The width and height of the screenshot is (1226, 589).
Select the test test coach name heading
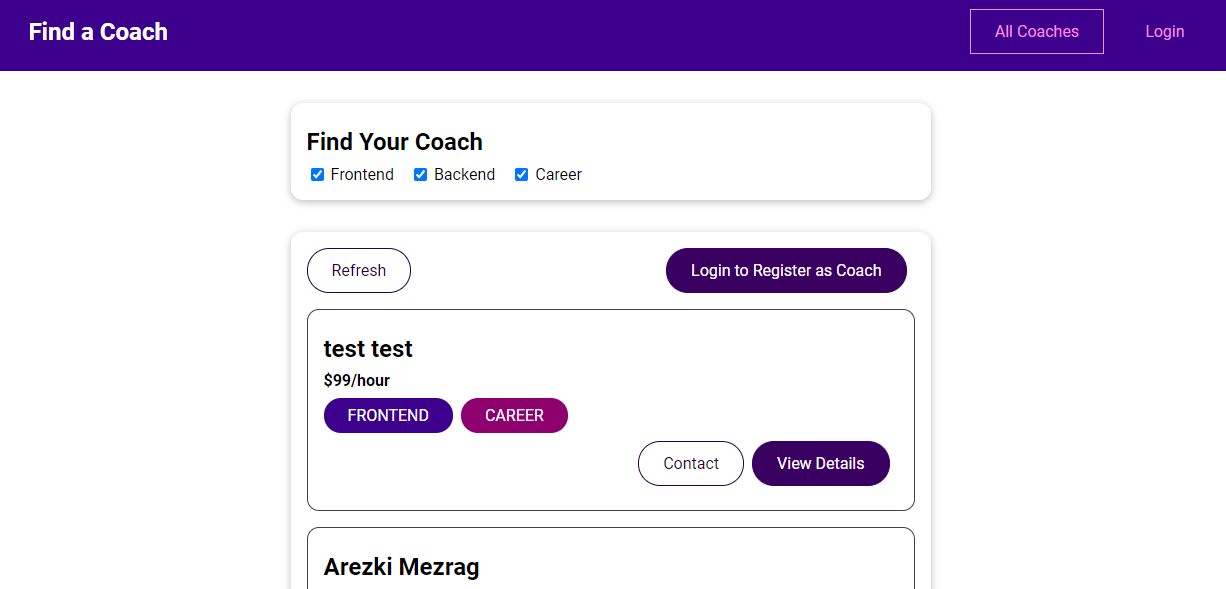pos(368,349)
